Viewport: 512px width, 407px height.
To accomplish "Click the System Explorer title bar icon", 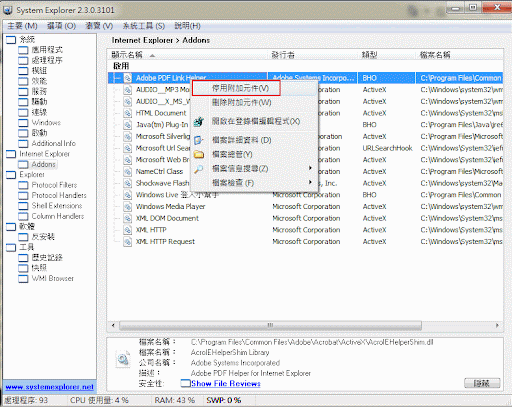I will click(8, 10).
